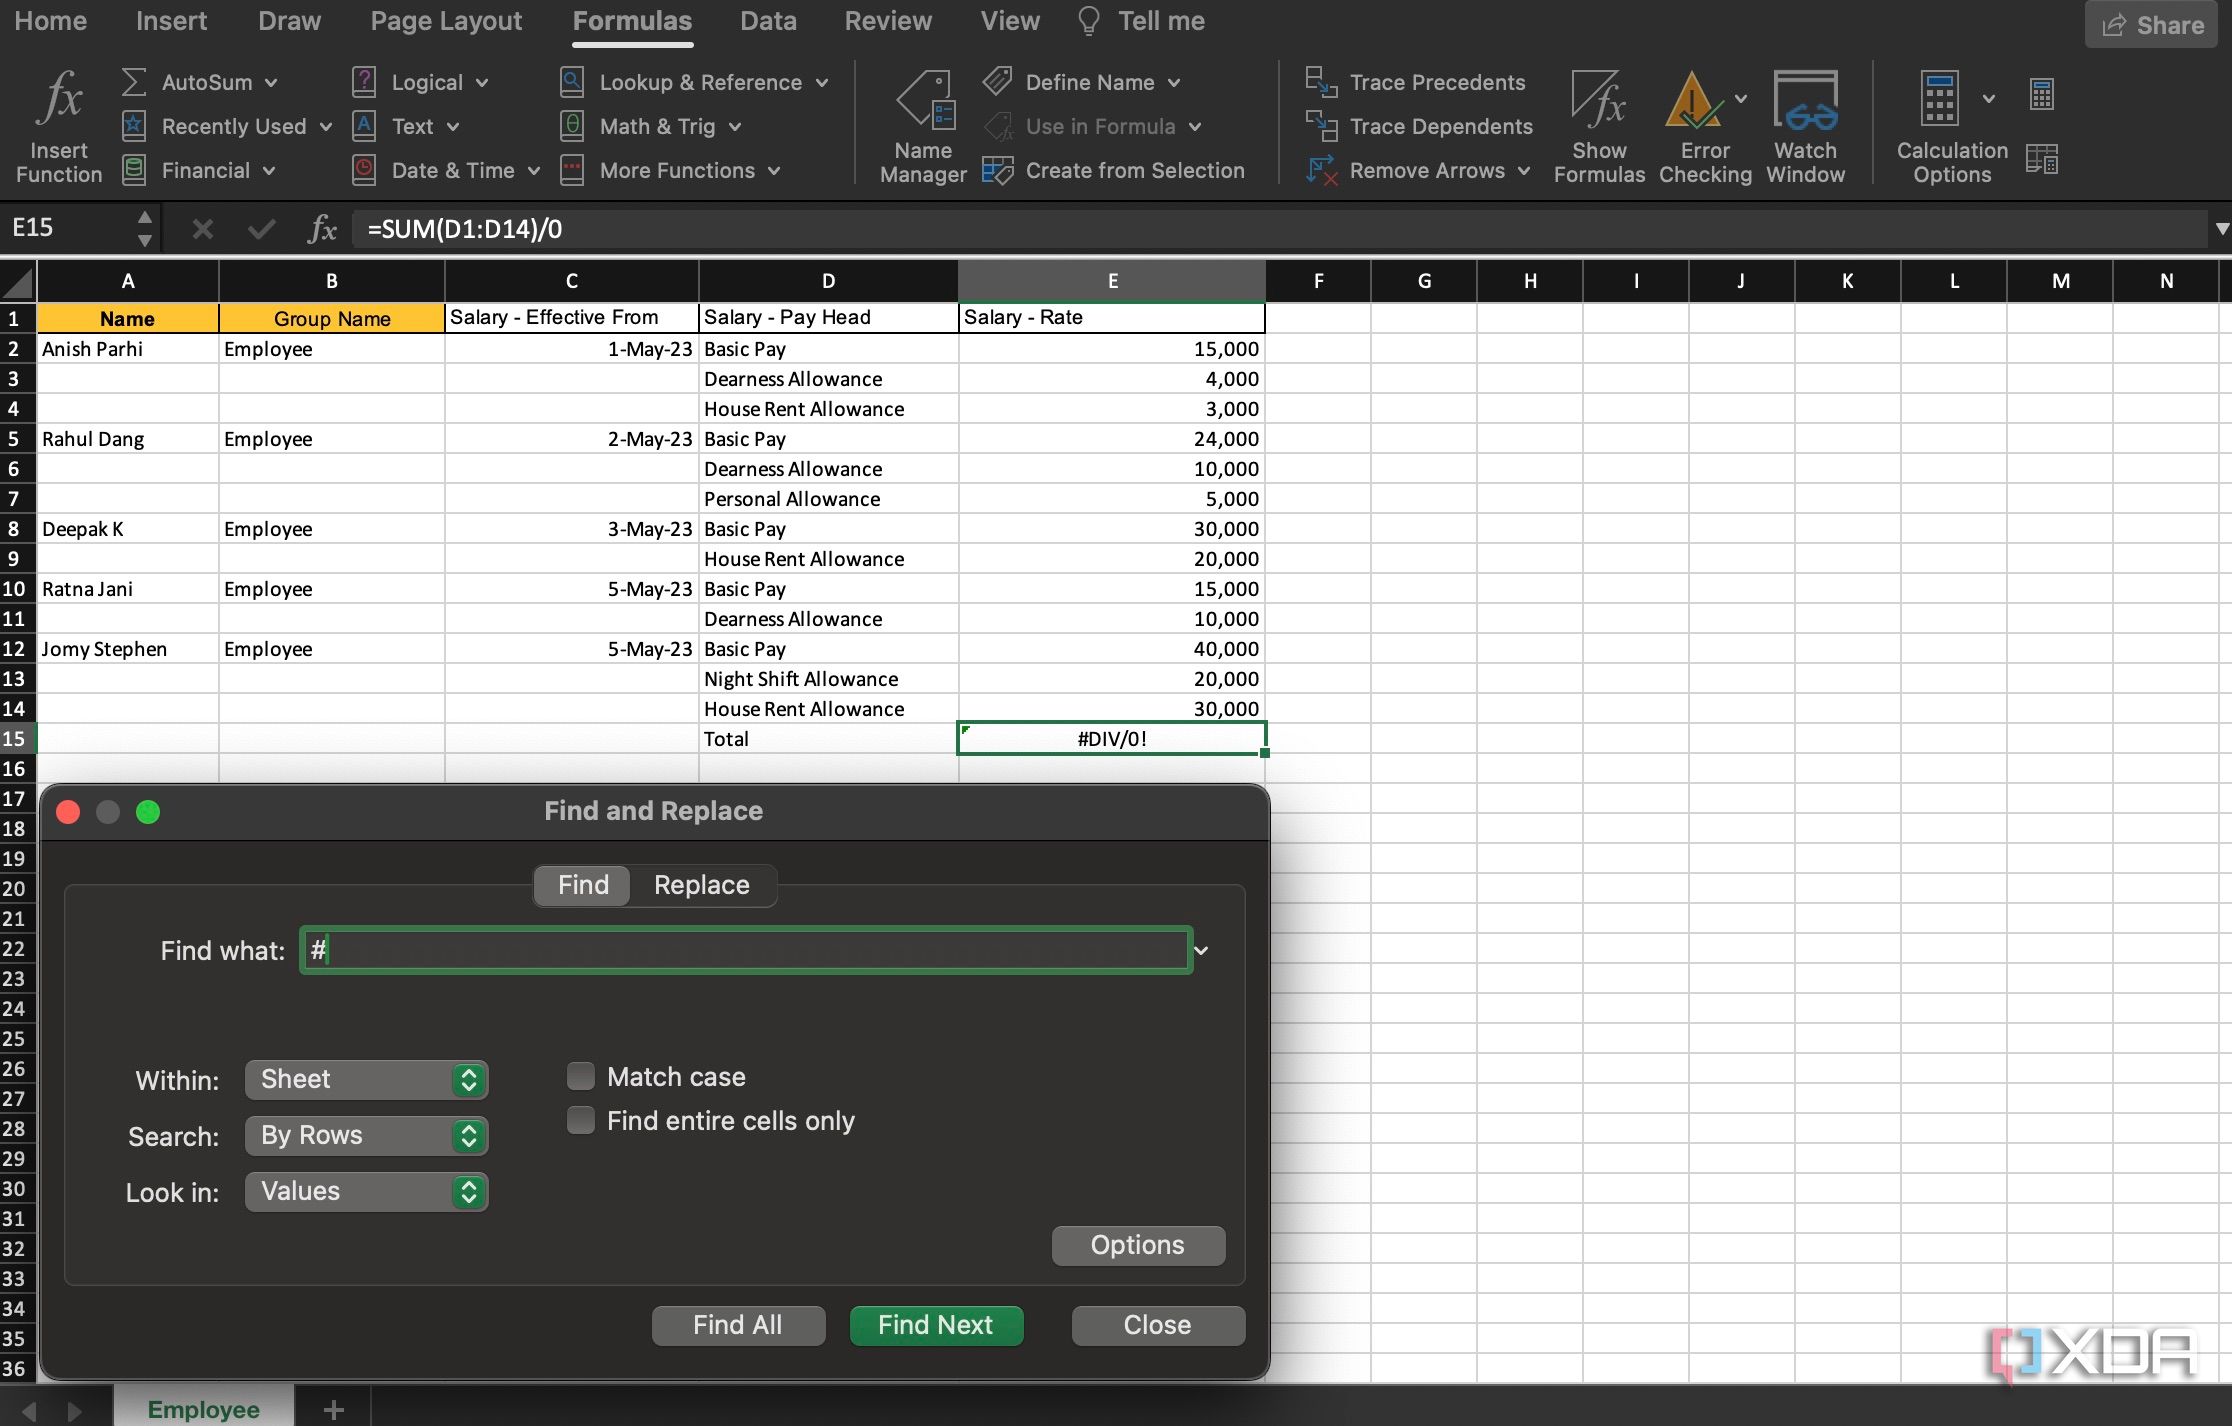Viewport: 2232px width, 1426px height.
Task: Open the Watch Window
Action: pos(1804,123)
